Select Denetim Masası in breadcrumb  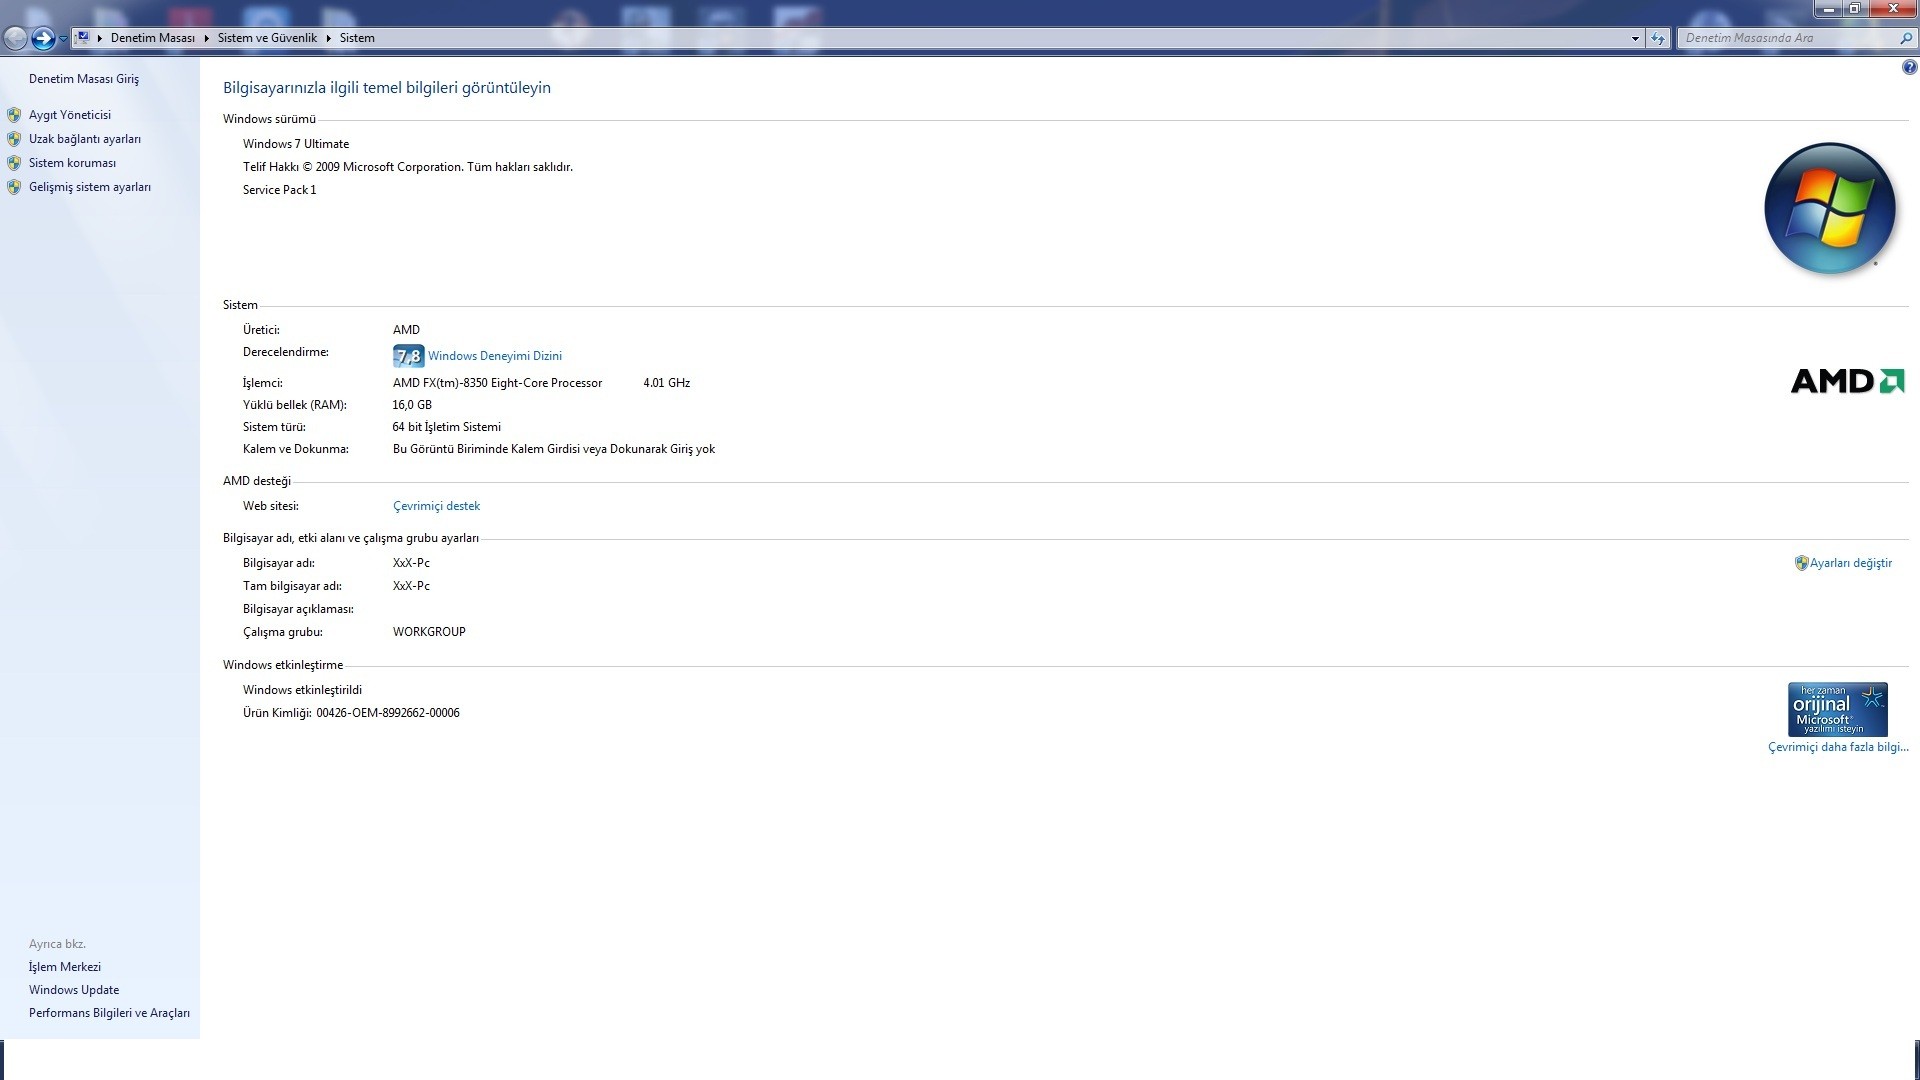pos(152,38)
